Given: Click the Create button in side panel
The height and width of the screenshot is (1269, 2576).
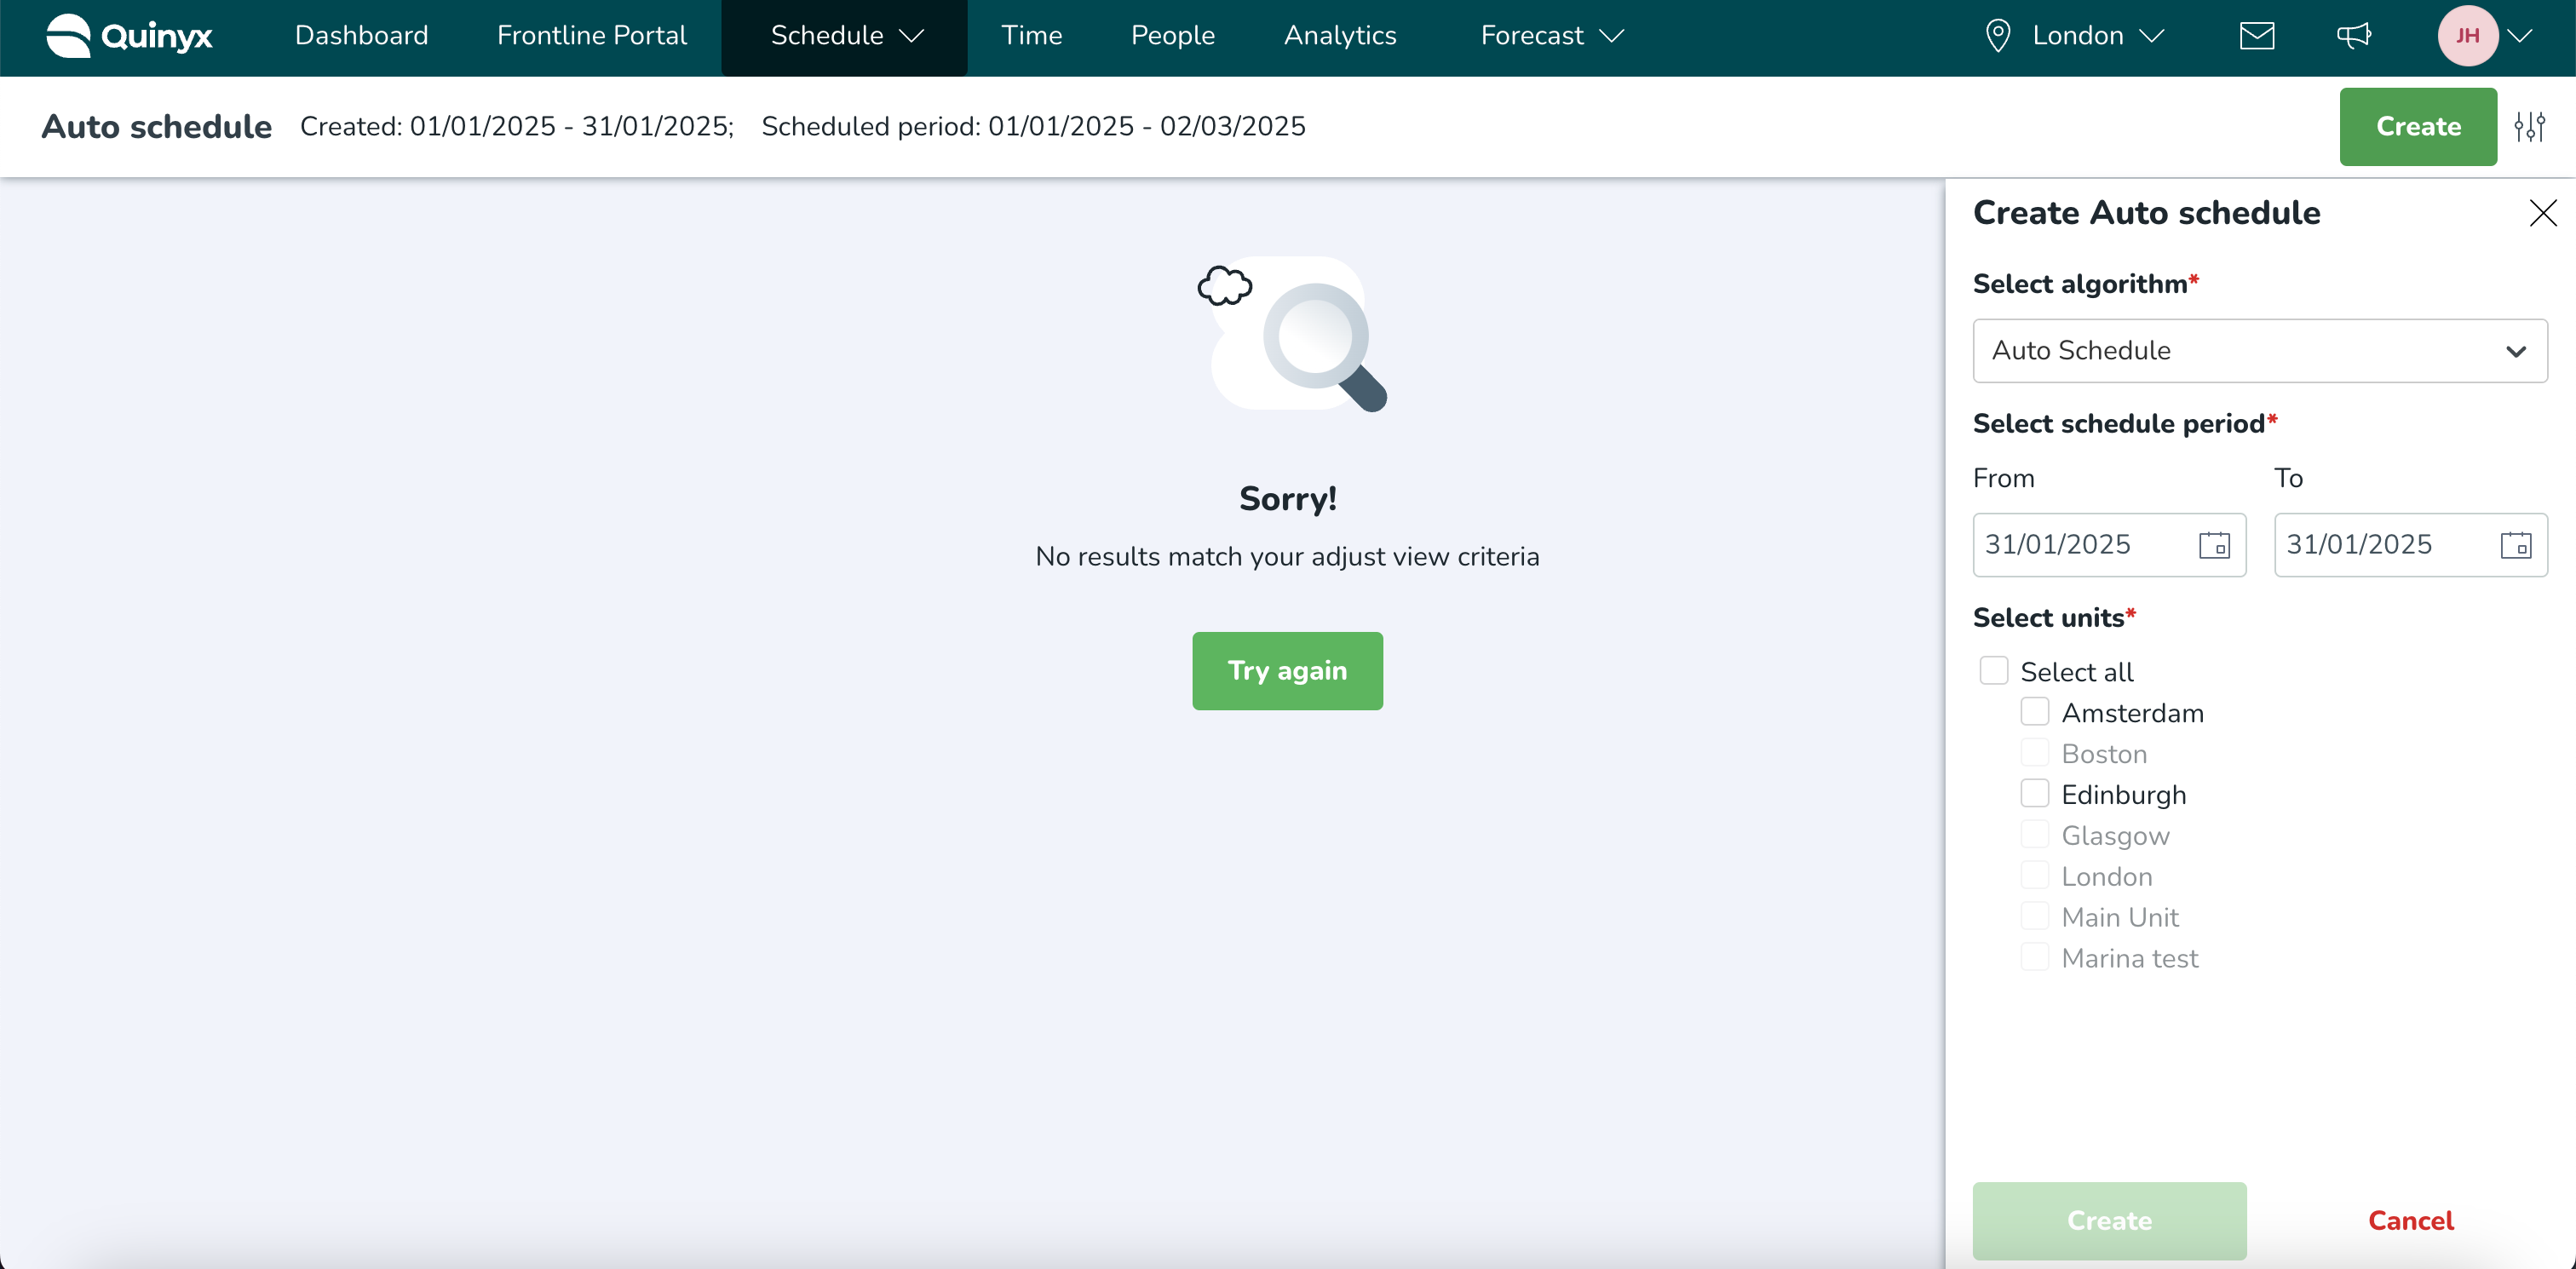Looking at the screenshot, I should pos(2109,1221).
